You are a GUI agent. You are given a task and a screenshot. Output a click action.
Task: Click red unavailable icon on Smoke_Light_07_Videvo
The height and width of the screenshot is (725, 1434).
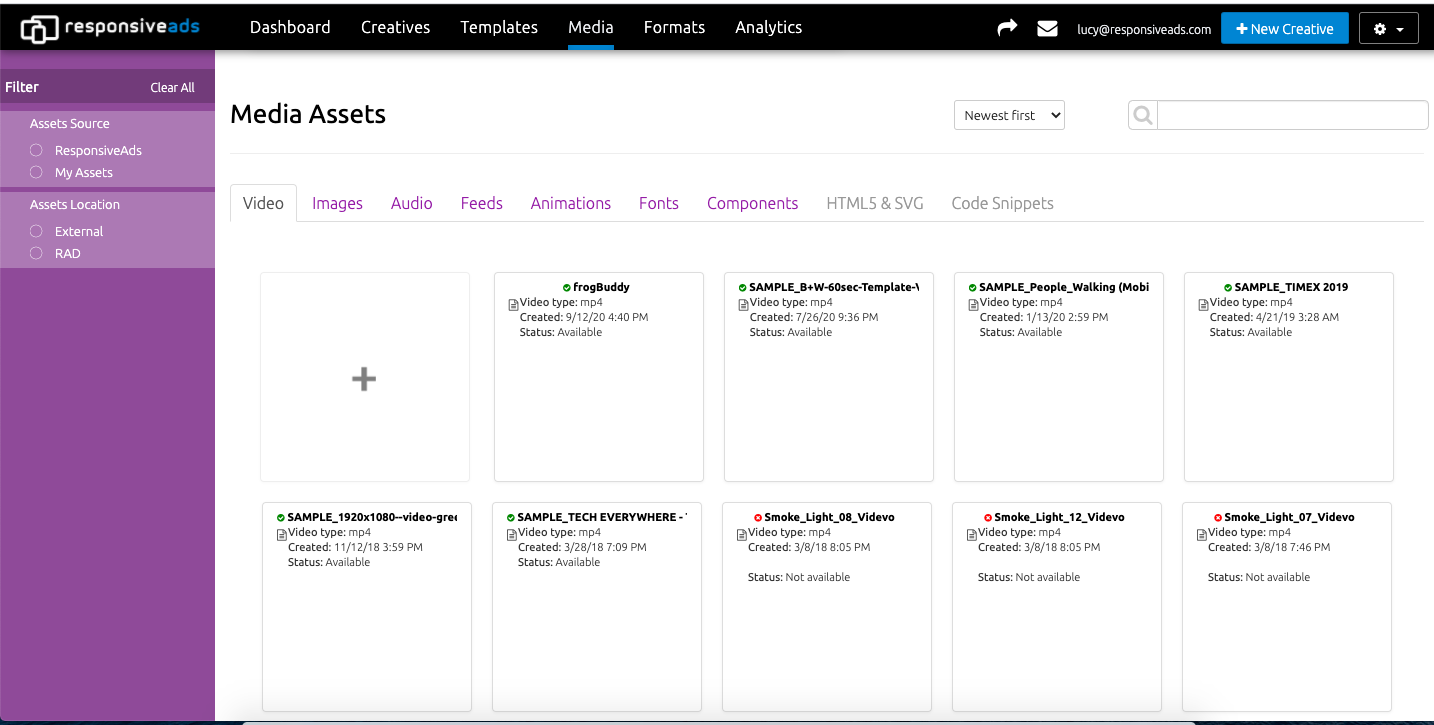click(1218, 518)
